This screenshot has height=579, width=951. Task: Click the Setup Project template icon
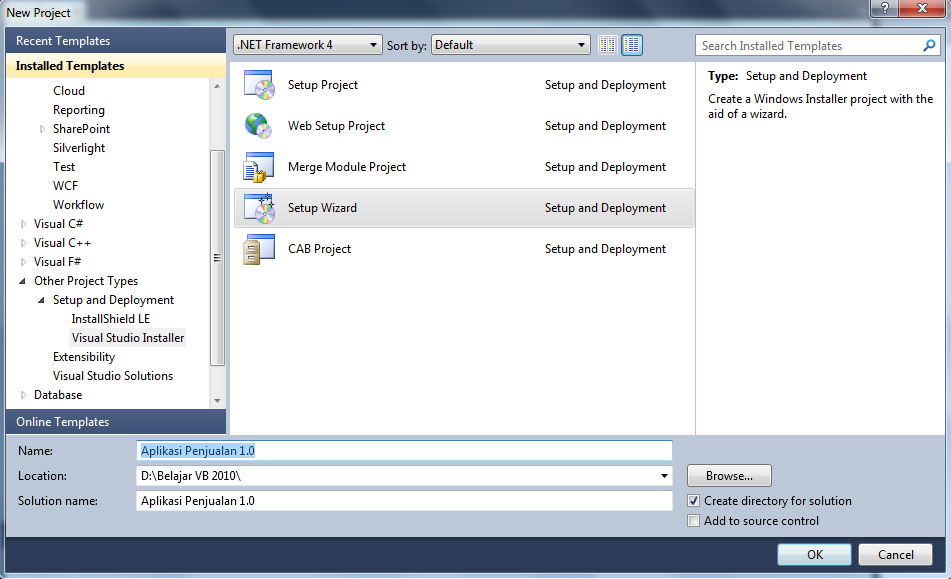pos(259,85)
